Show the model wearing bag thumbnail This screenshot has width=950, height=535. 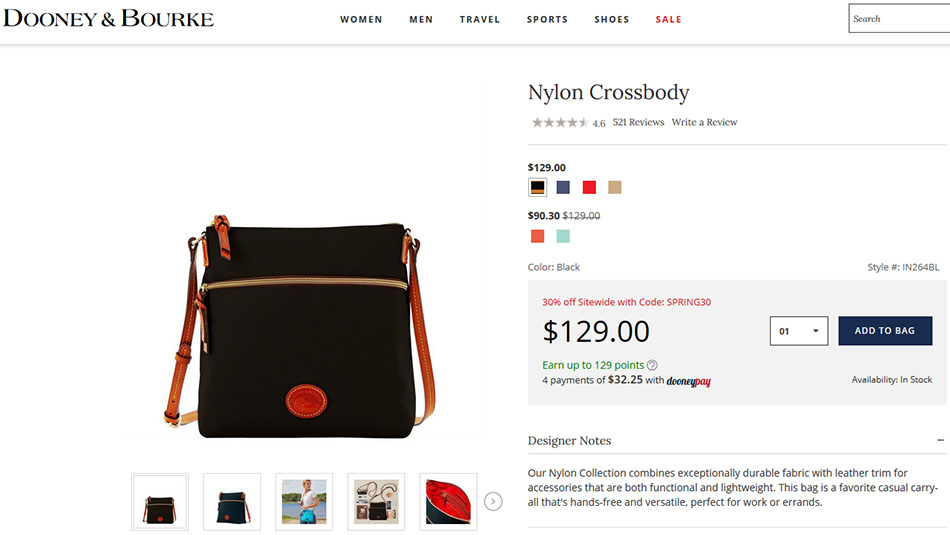click(304, 502)
